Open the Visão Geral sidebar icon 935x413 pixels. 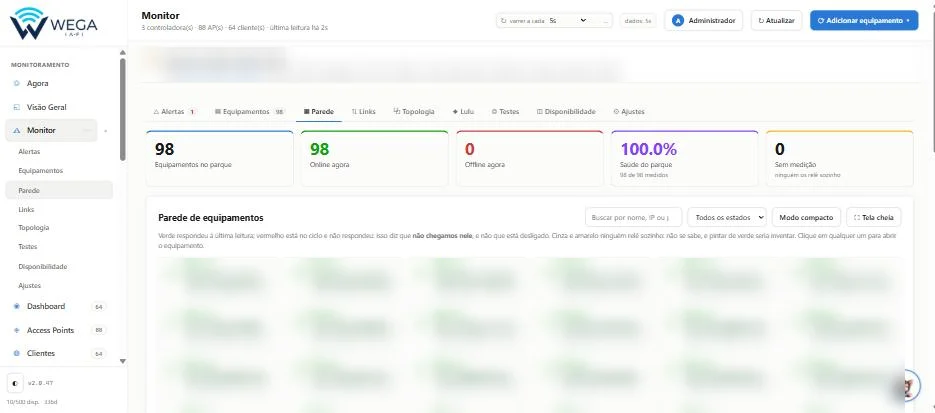[17, 107]
